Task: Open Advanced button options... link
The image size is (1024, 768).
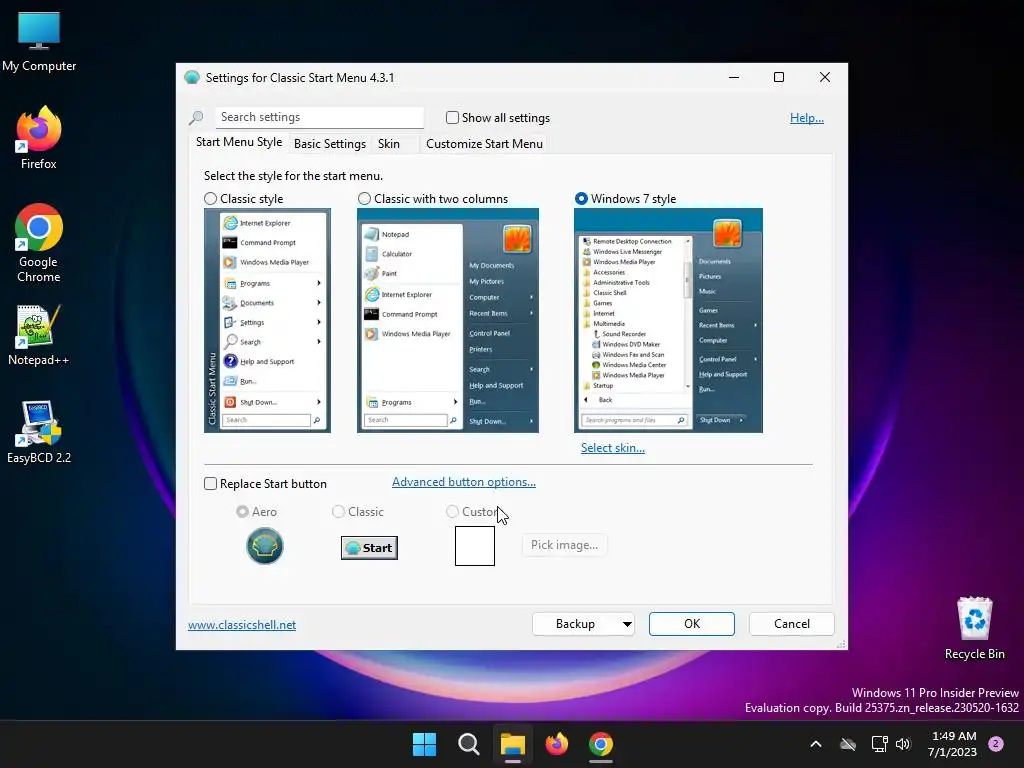Action: point(464,482)
